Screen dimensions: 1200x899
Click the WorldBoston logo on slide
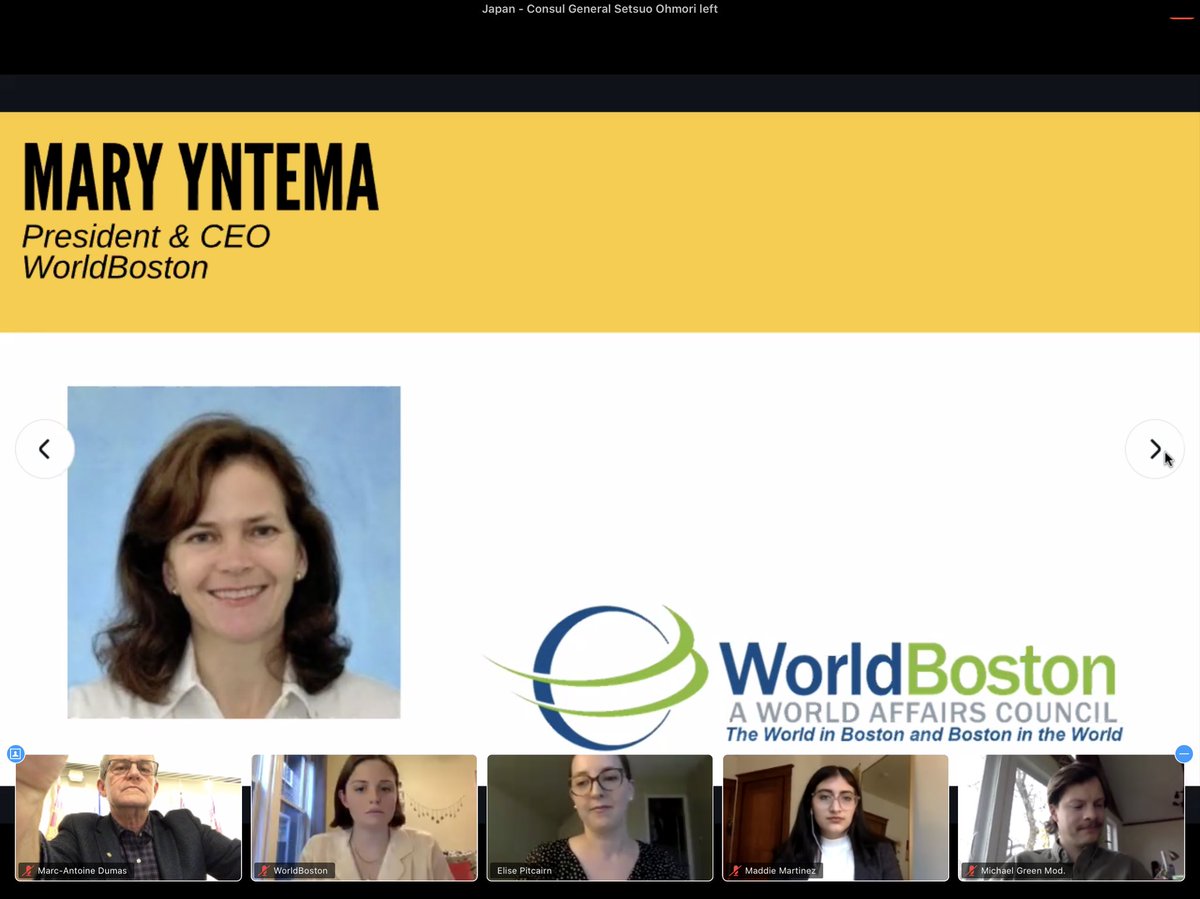805,677
